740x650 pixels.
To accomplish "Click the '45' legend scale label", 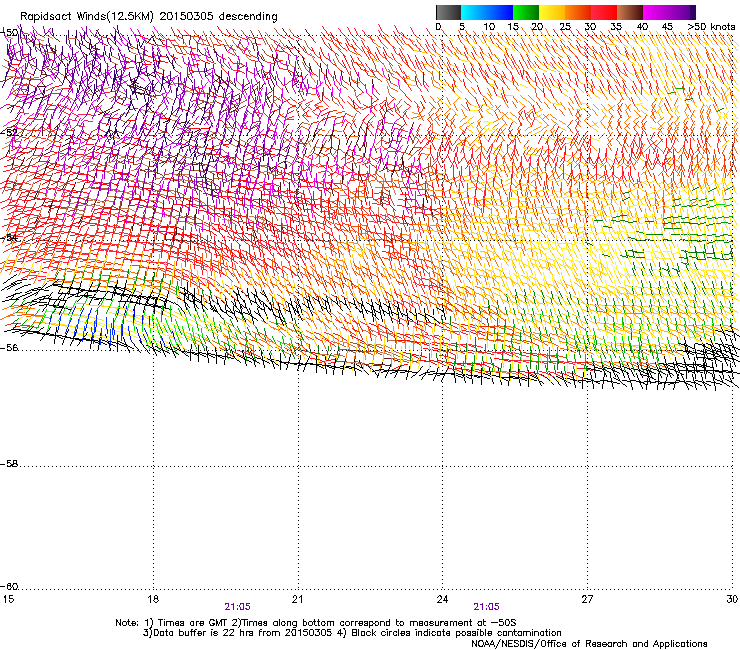I will click(x=667, y=27).
